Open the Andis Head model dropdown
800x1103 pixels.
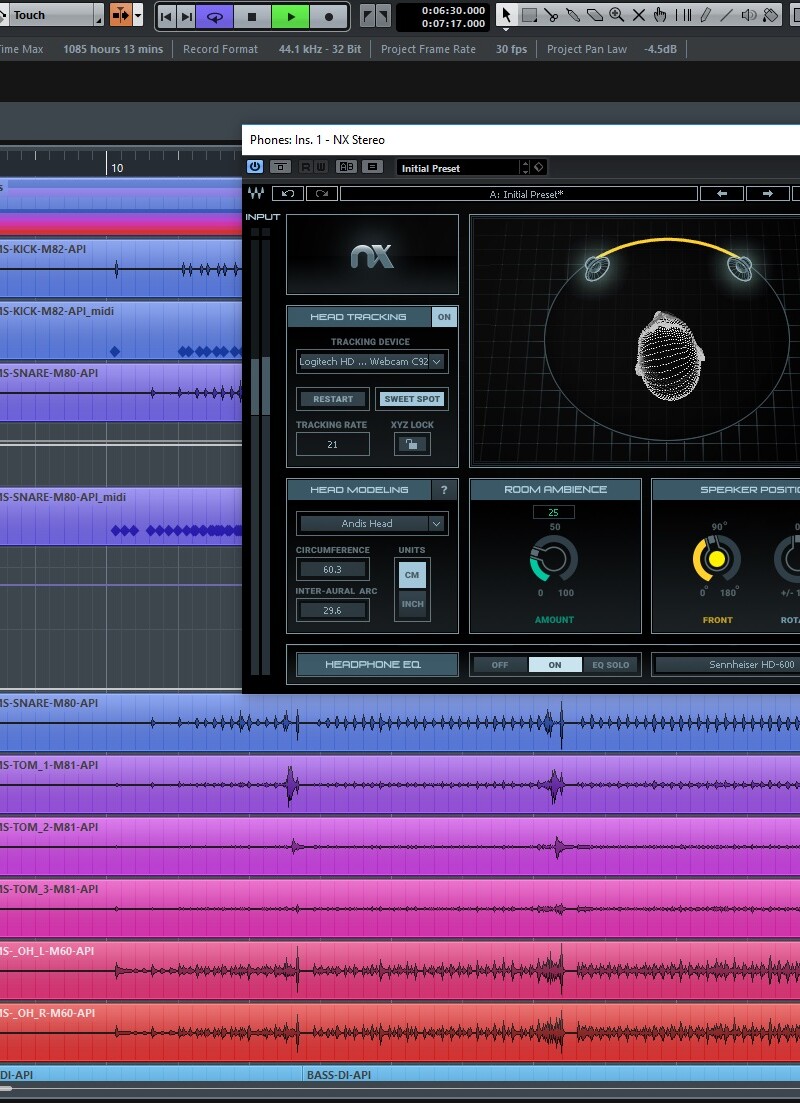pyautogui.click(x=371, y=523)
